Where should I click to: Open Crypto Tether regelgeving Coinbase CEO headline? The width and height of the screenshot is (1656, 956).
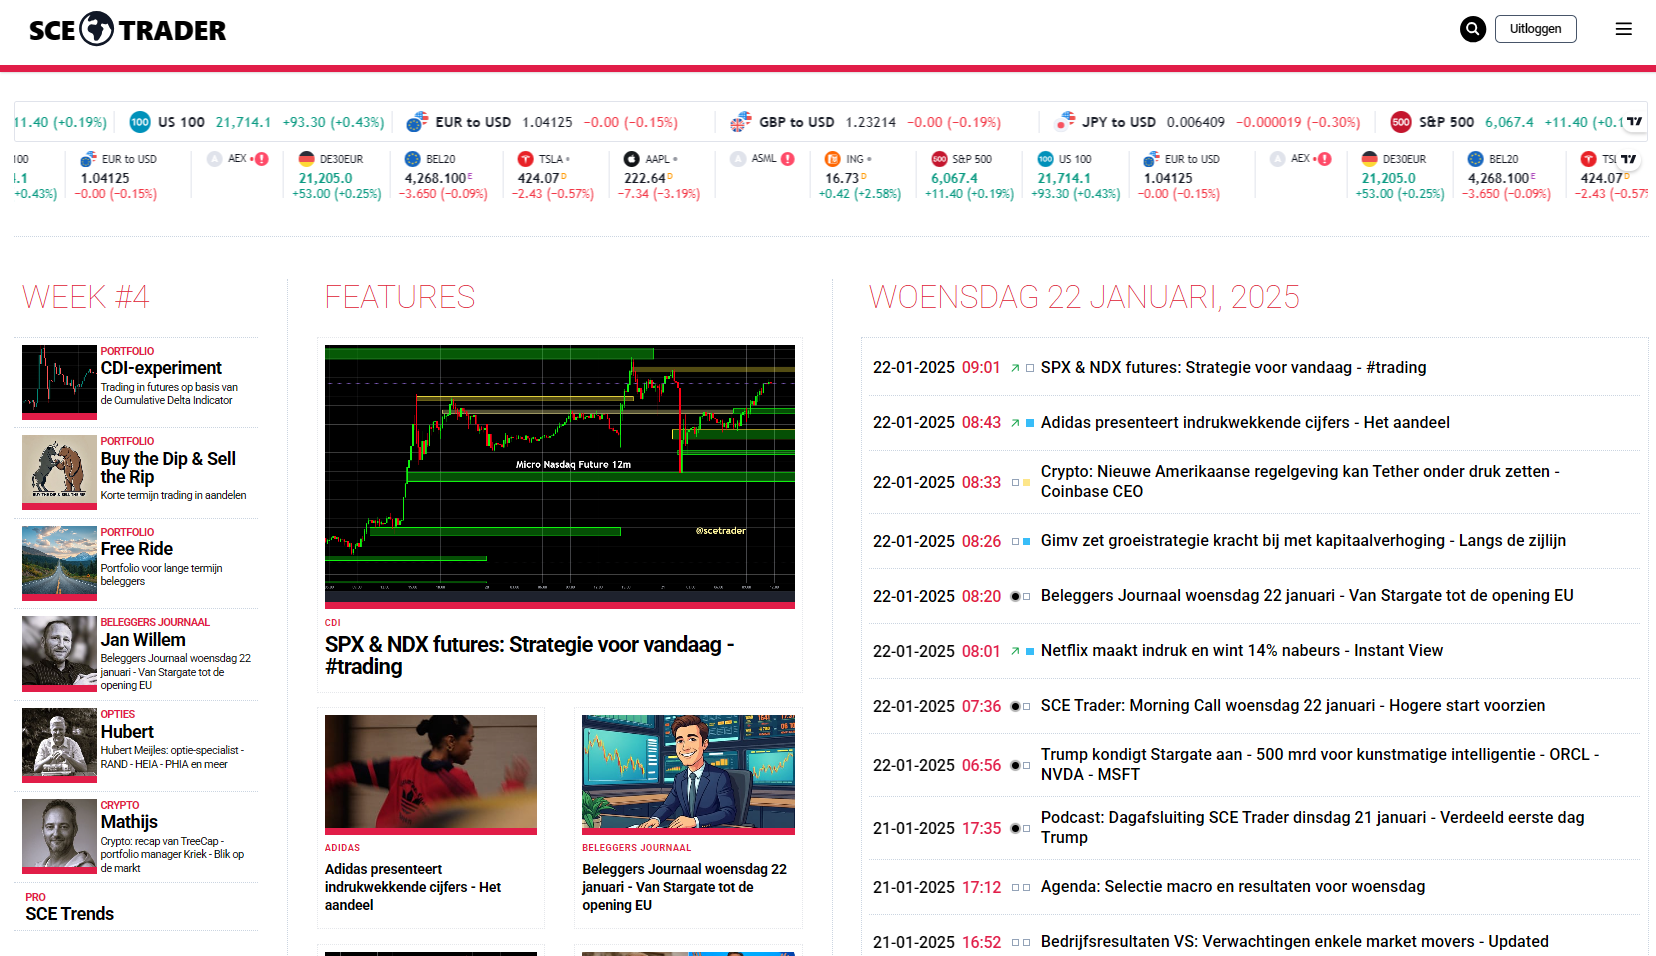click(x=1300, y=482)
